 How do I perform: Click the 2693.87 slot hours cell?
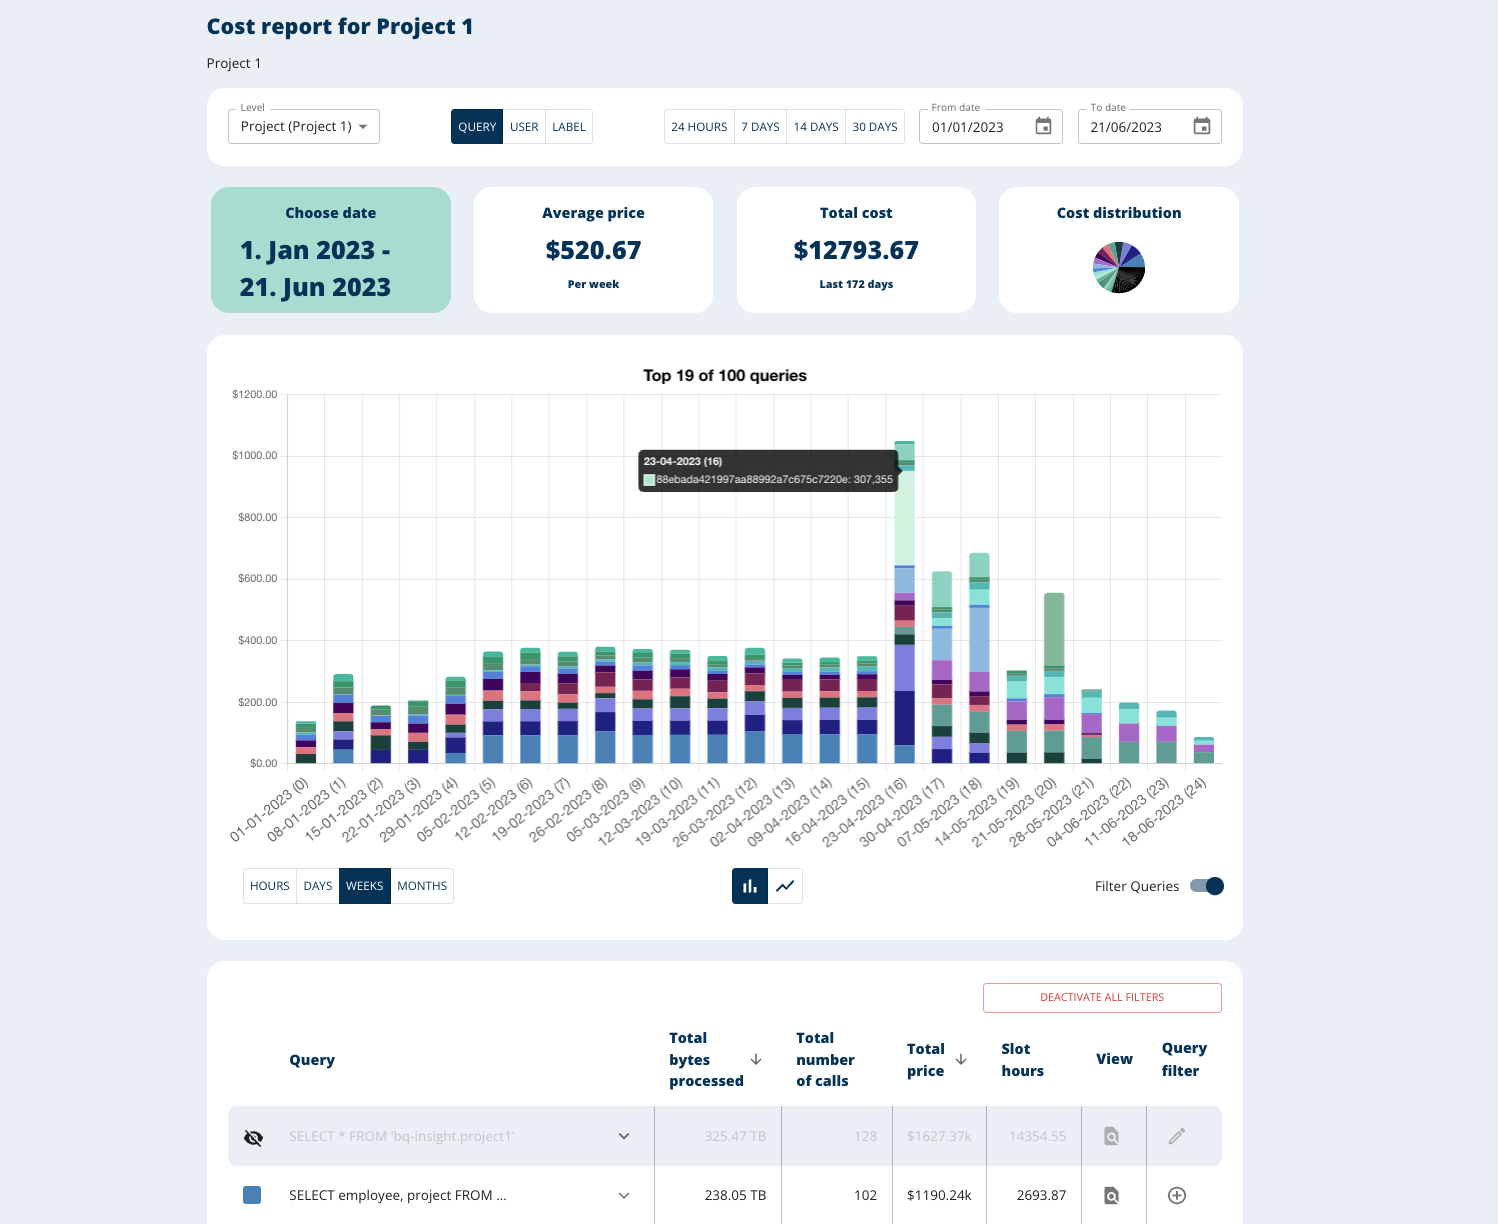(x=1041, y=1195)
